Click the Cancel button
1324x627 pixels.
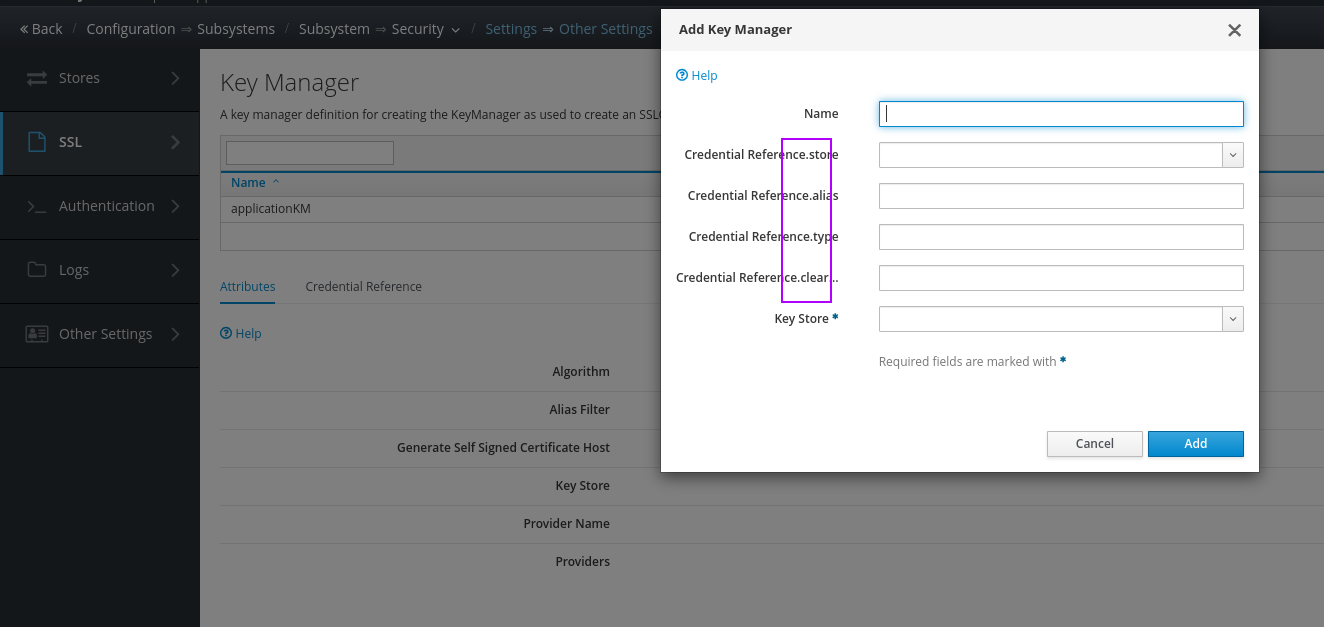click(x=1094, y=443)
